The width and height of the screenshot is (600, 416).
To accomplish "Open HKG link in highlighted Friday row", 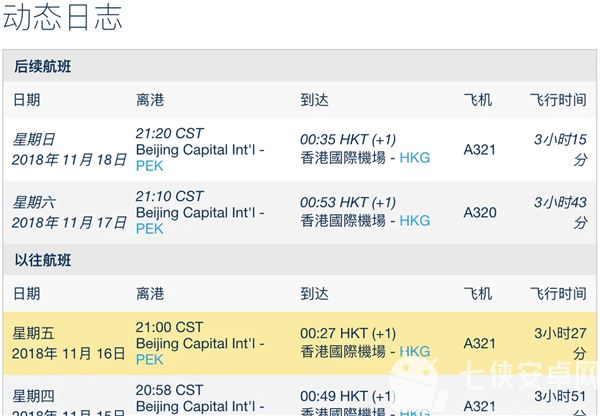I will click(415, 351).
